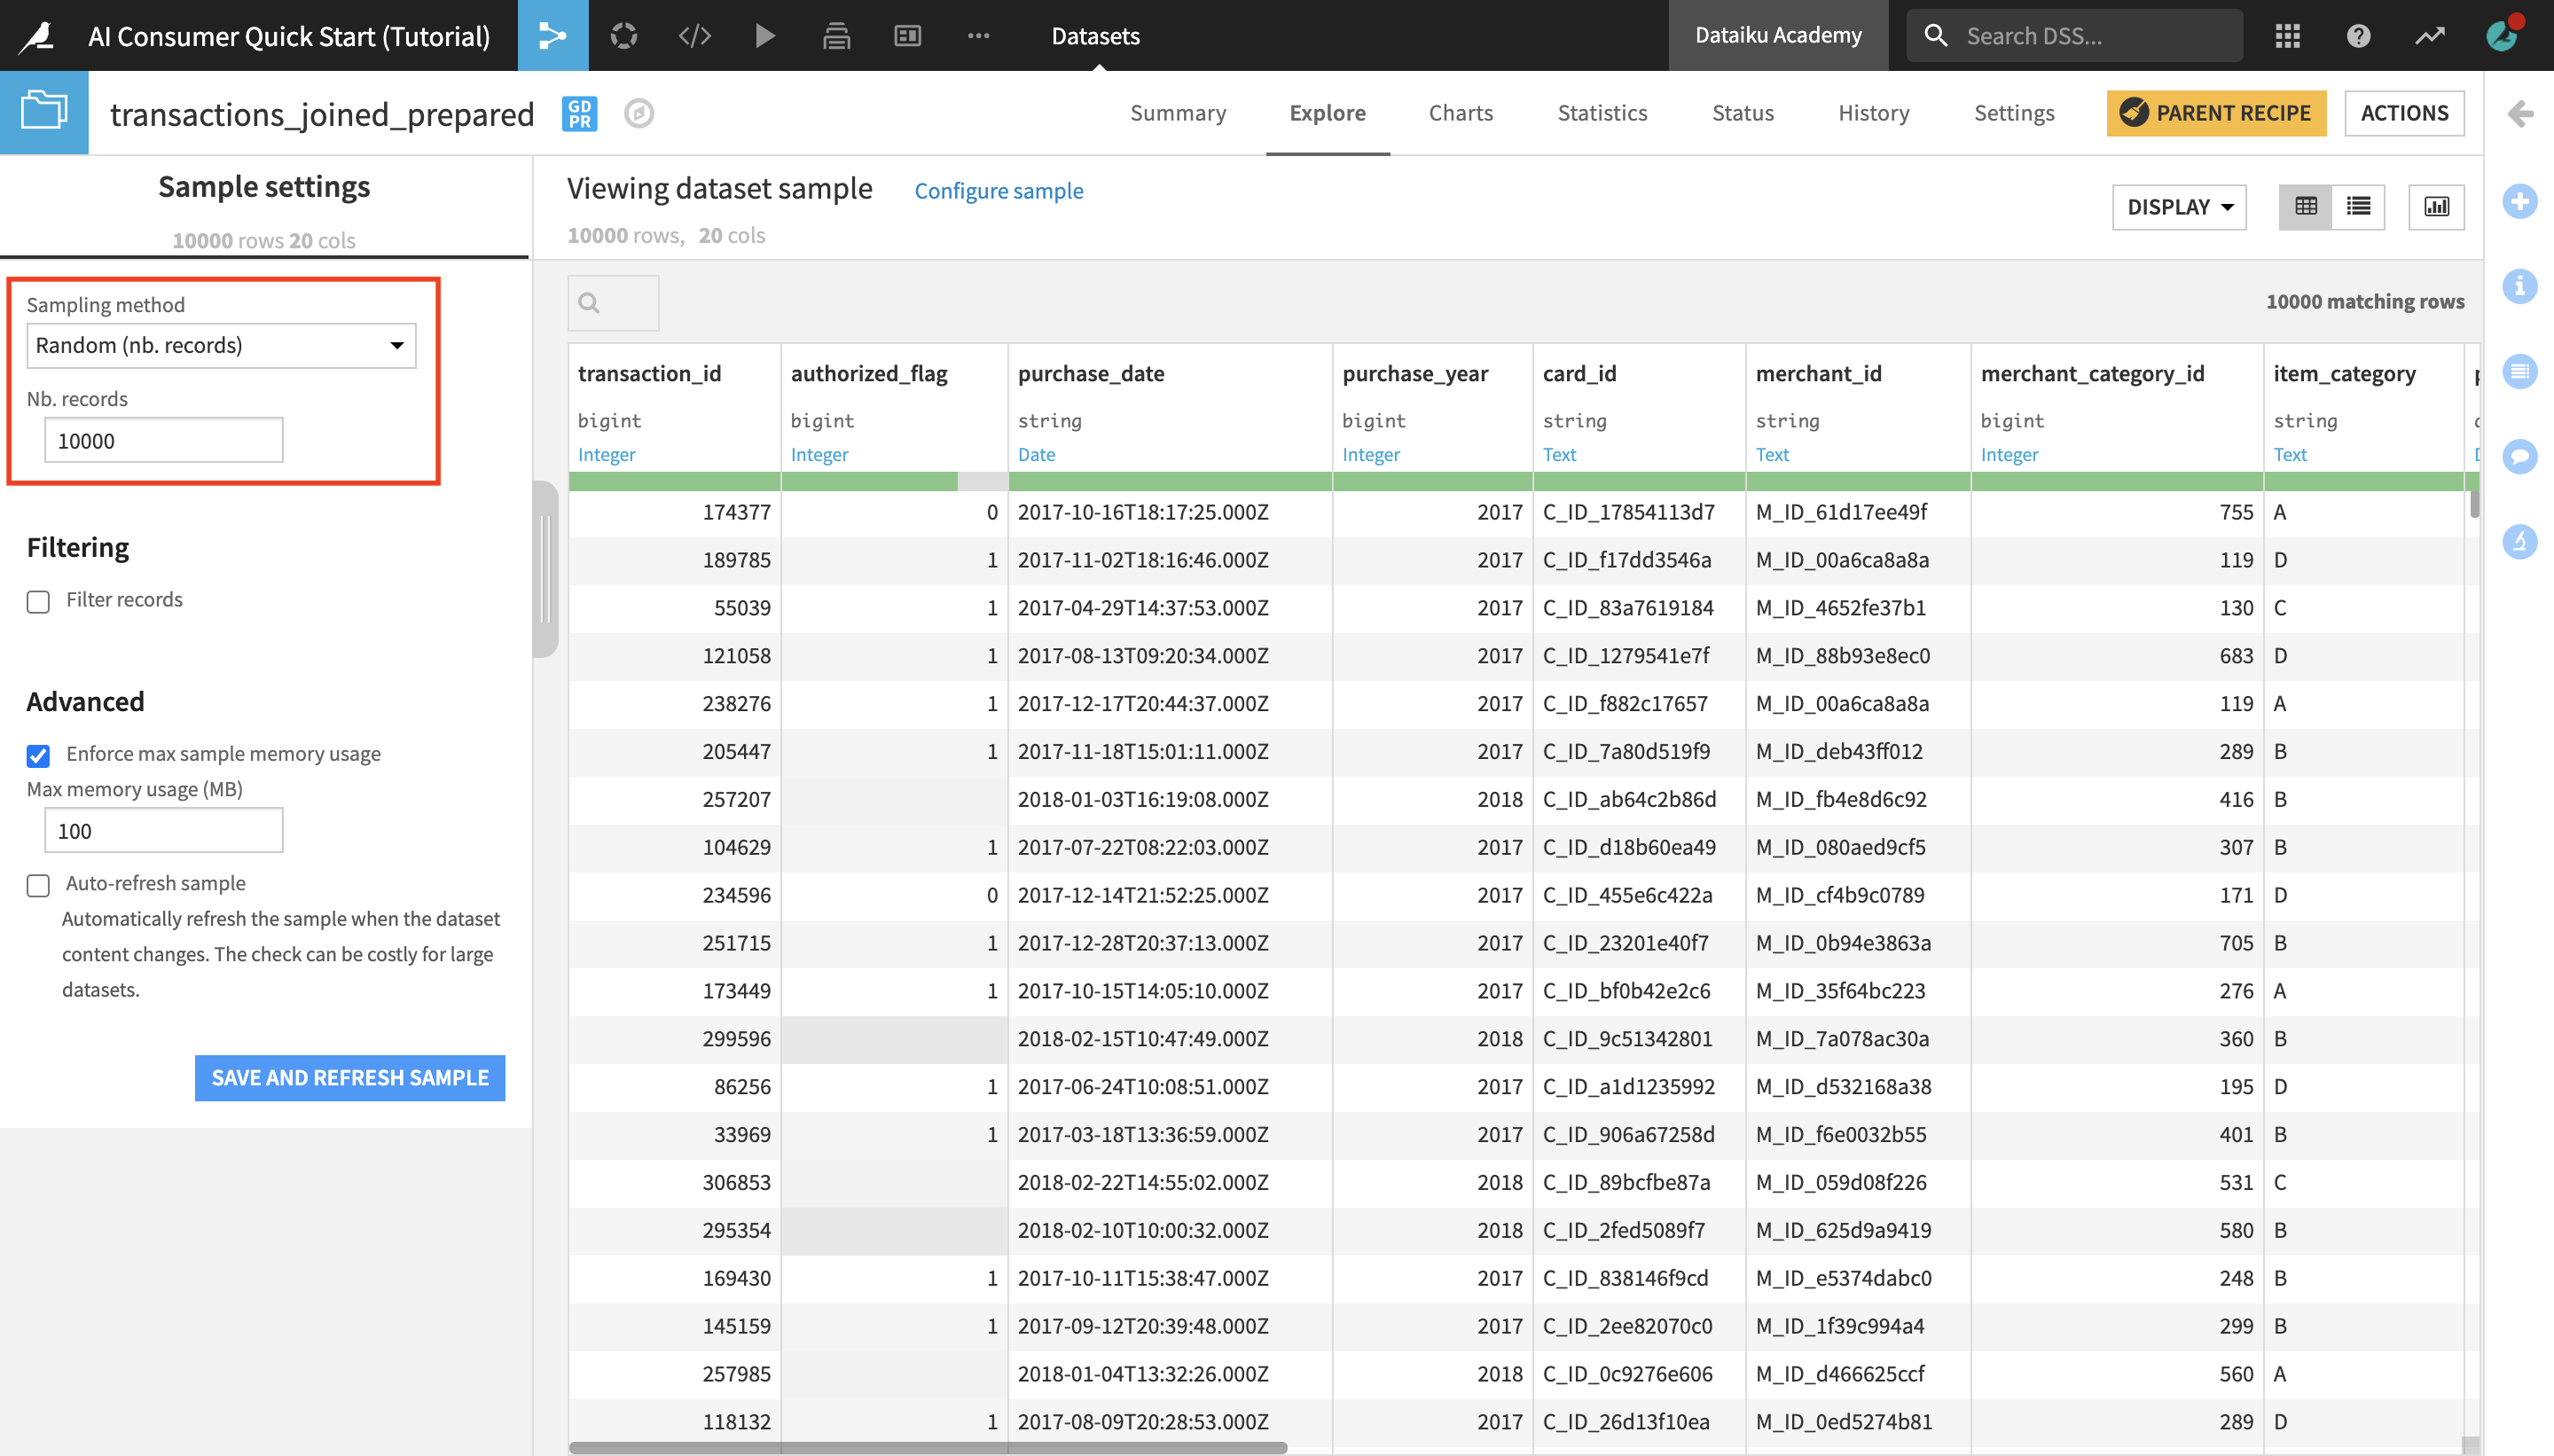The height and width of the screenshot is (1456, 2554).
Task: Uncheck Enforce max sample memory usage
Action: (x=38, y=755)
